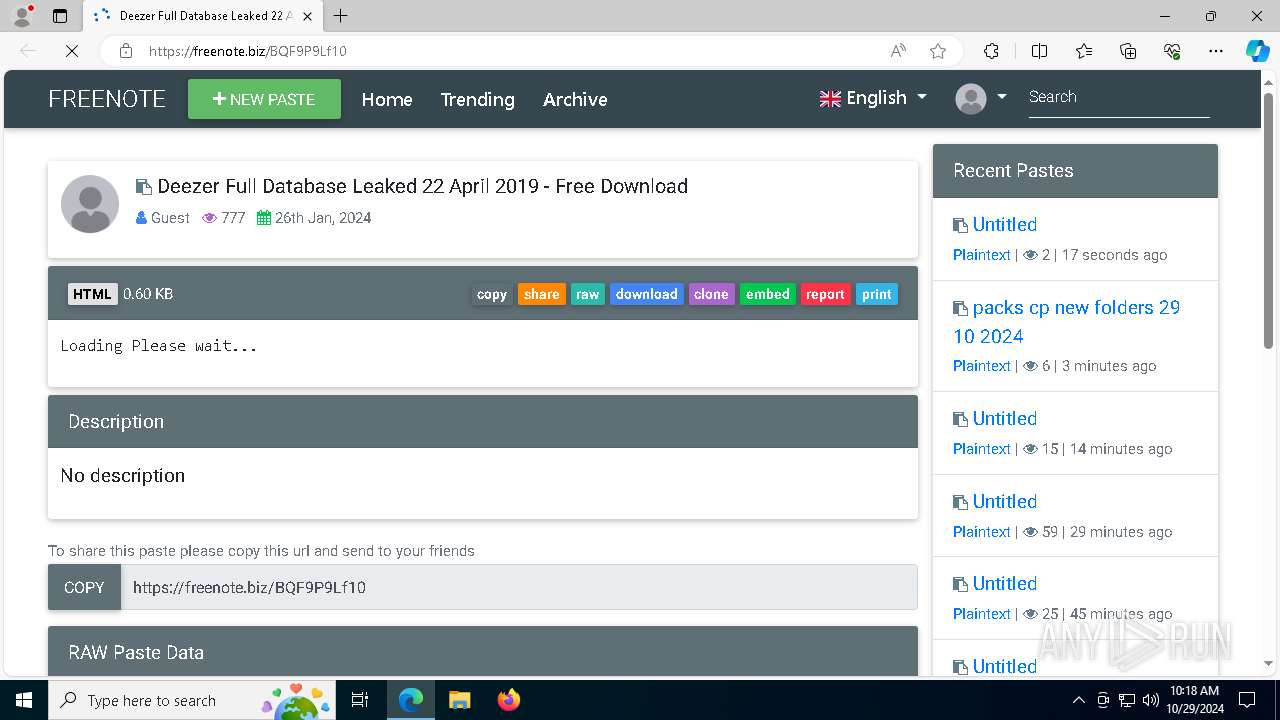Open the tab actions menu icon

click(60, 16)
